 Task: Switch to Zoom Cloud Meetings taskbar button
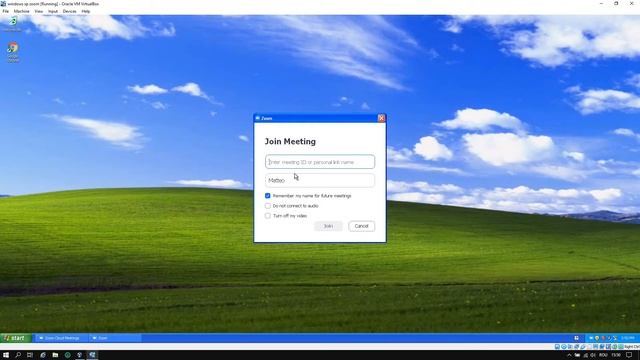pyautogui.click(x=61, y=338)
